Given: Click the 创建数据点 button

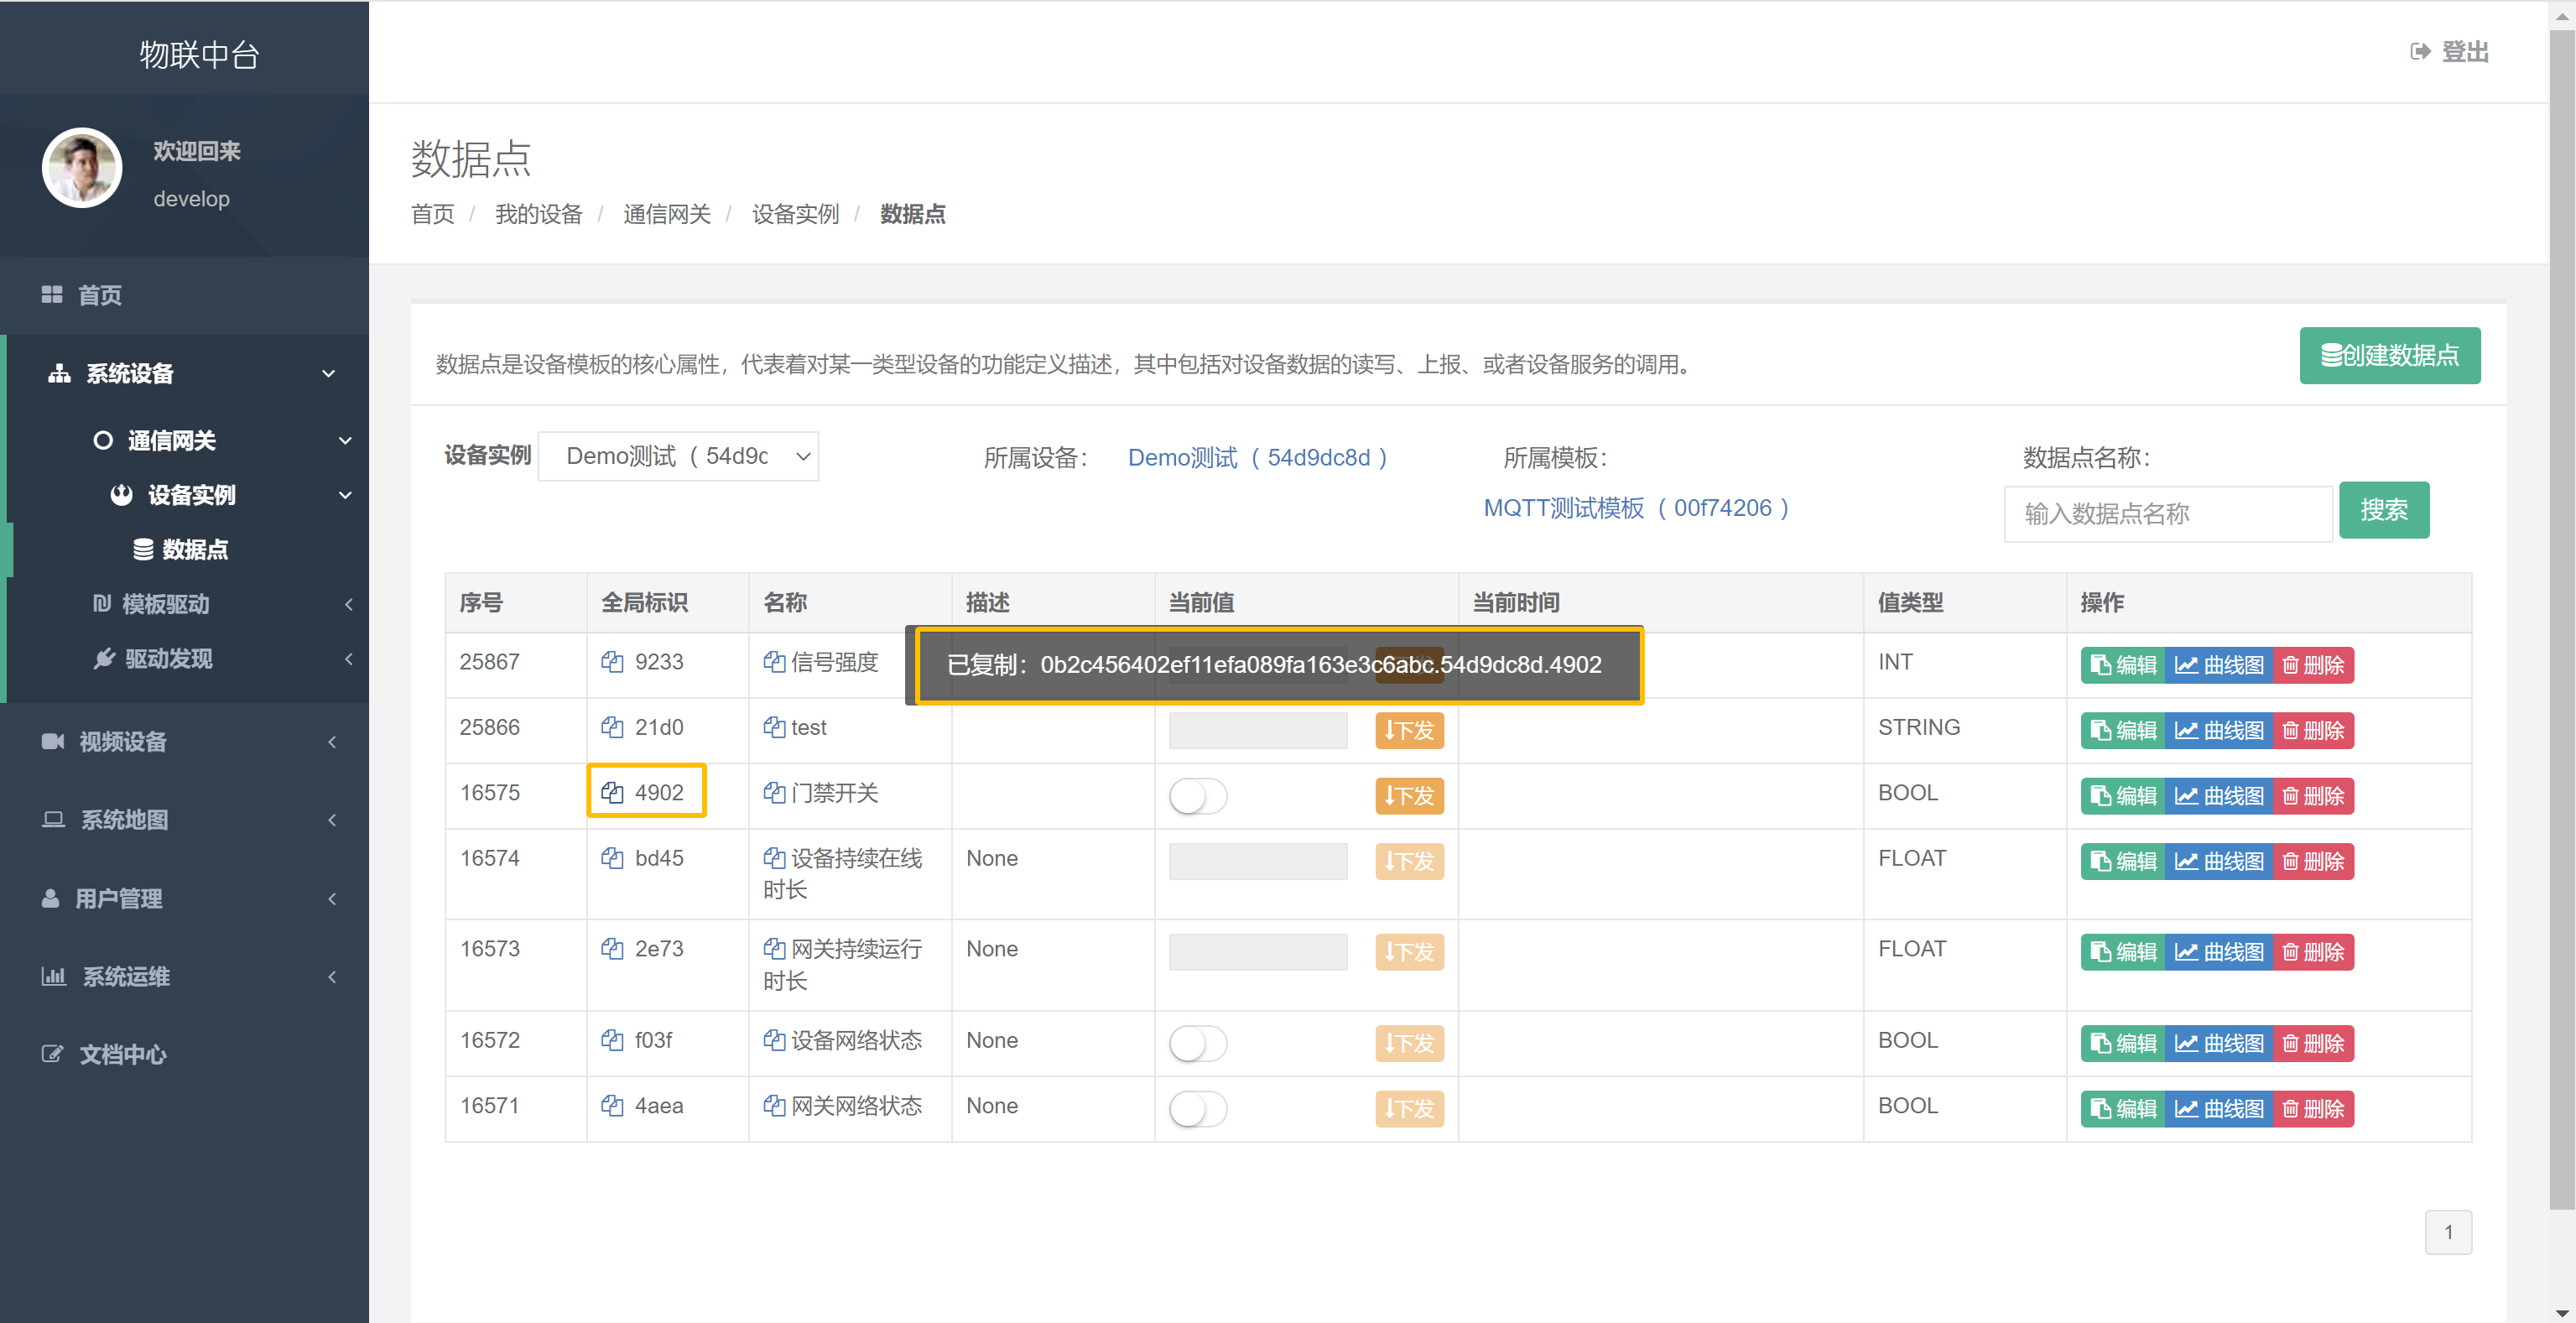Looking at the screenshot, I should (x=2389, y=355).
